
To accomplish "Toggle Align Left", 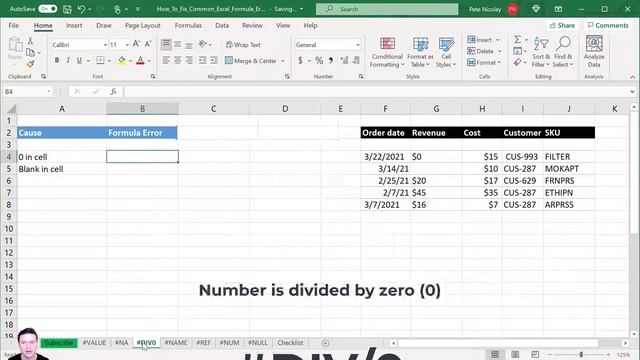I will (166, 60).
